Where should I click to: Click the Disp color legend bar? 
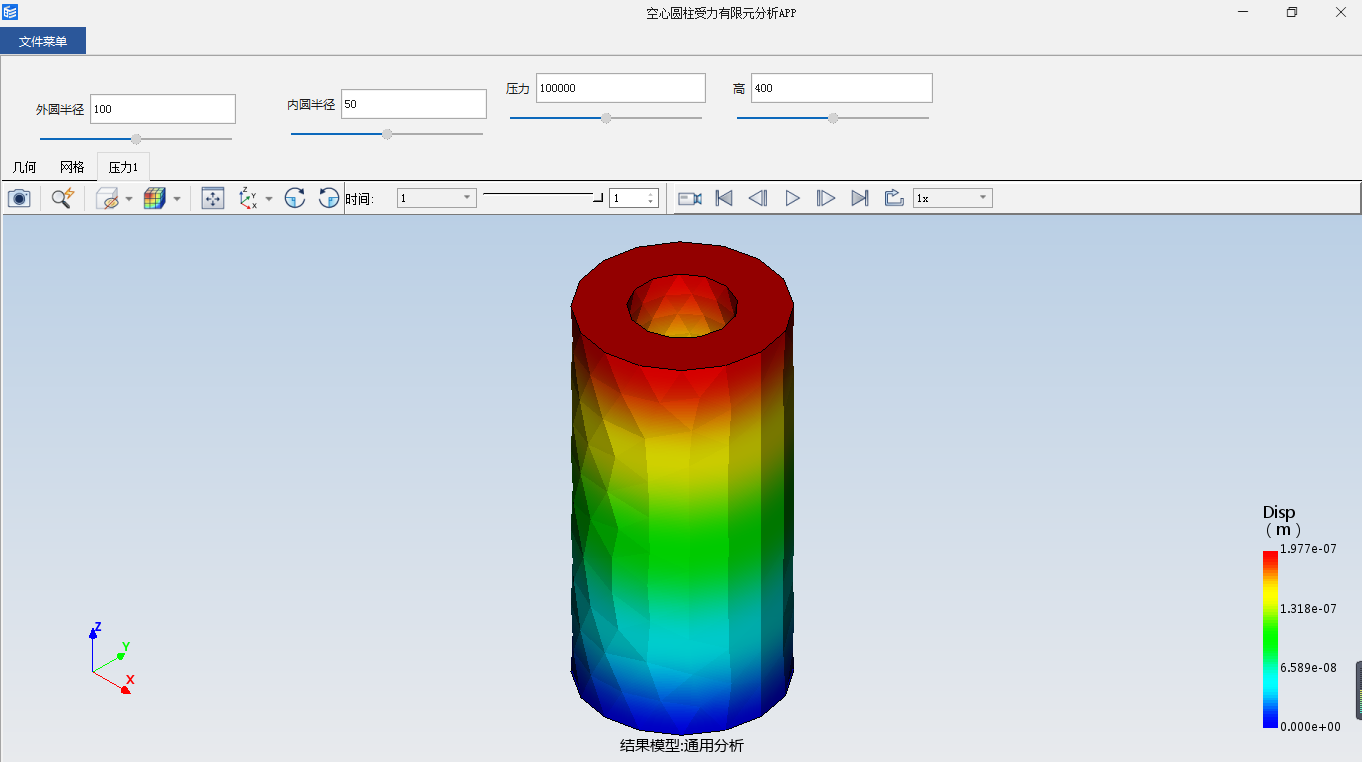tap(1270, 639)
